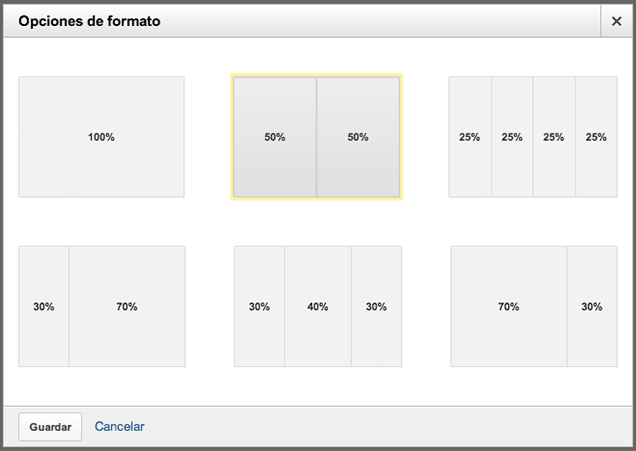Click last 25% column of four-column layout
This screenshot has width=636, height=451.
pyautogui.click(x=596, y=137)
